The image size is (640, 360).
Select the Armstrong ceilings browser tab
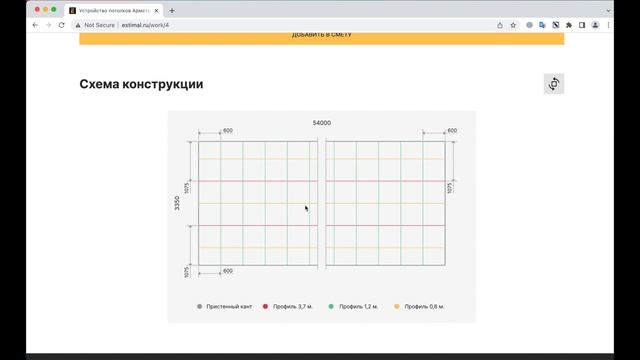coord(114,11)
